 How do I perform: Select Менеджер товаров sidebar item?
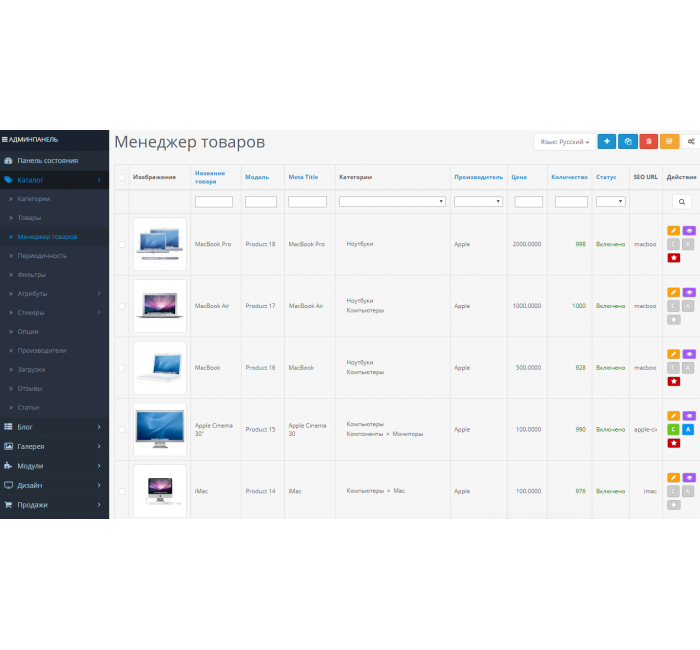point(47,237)
